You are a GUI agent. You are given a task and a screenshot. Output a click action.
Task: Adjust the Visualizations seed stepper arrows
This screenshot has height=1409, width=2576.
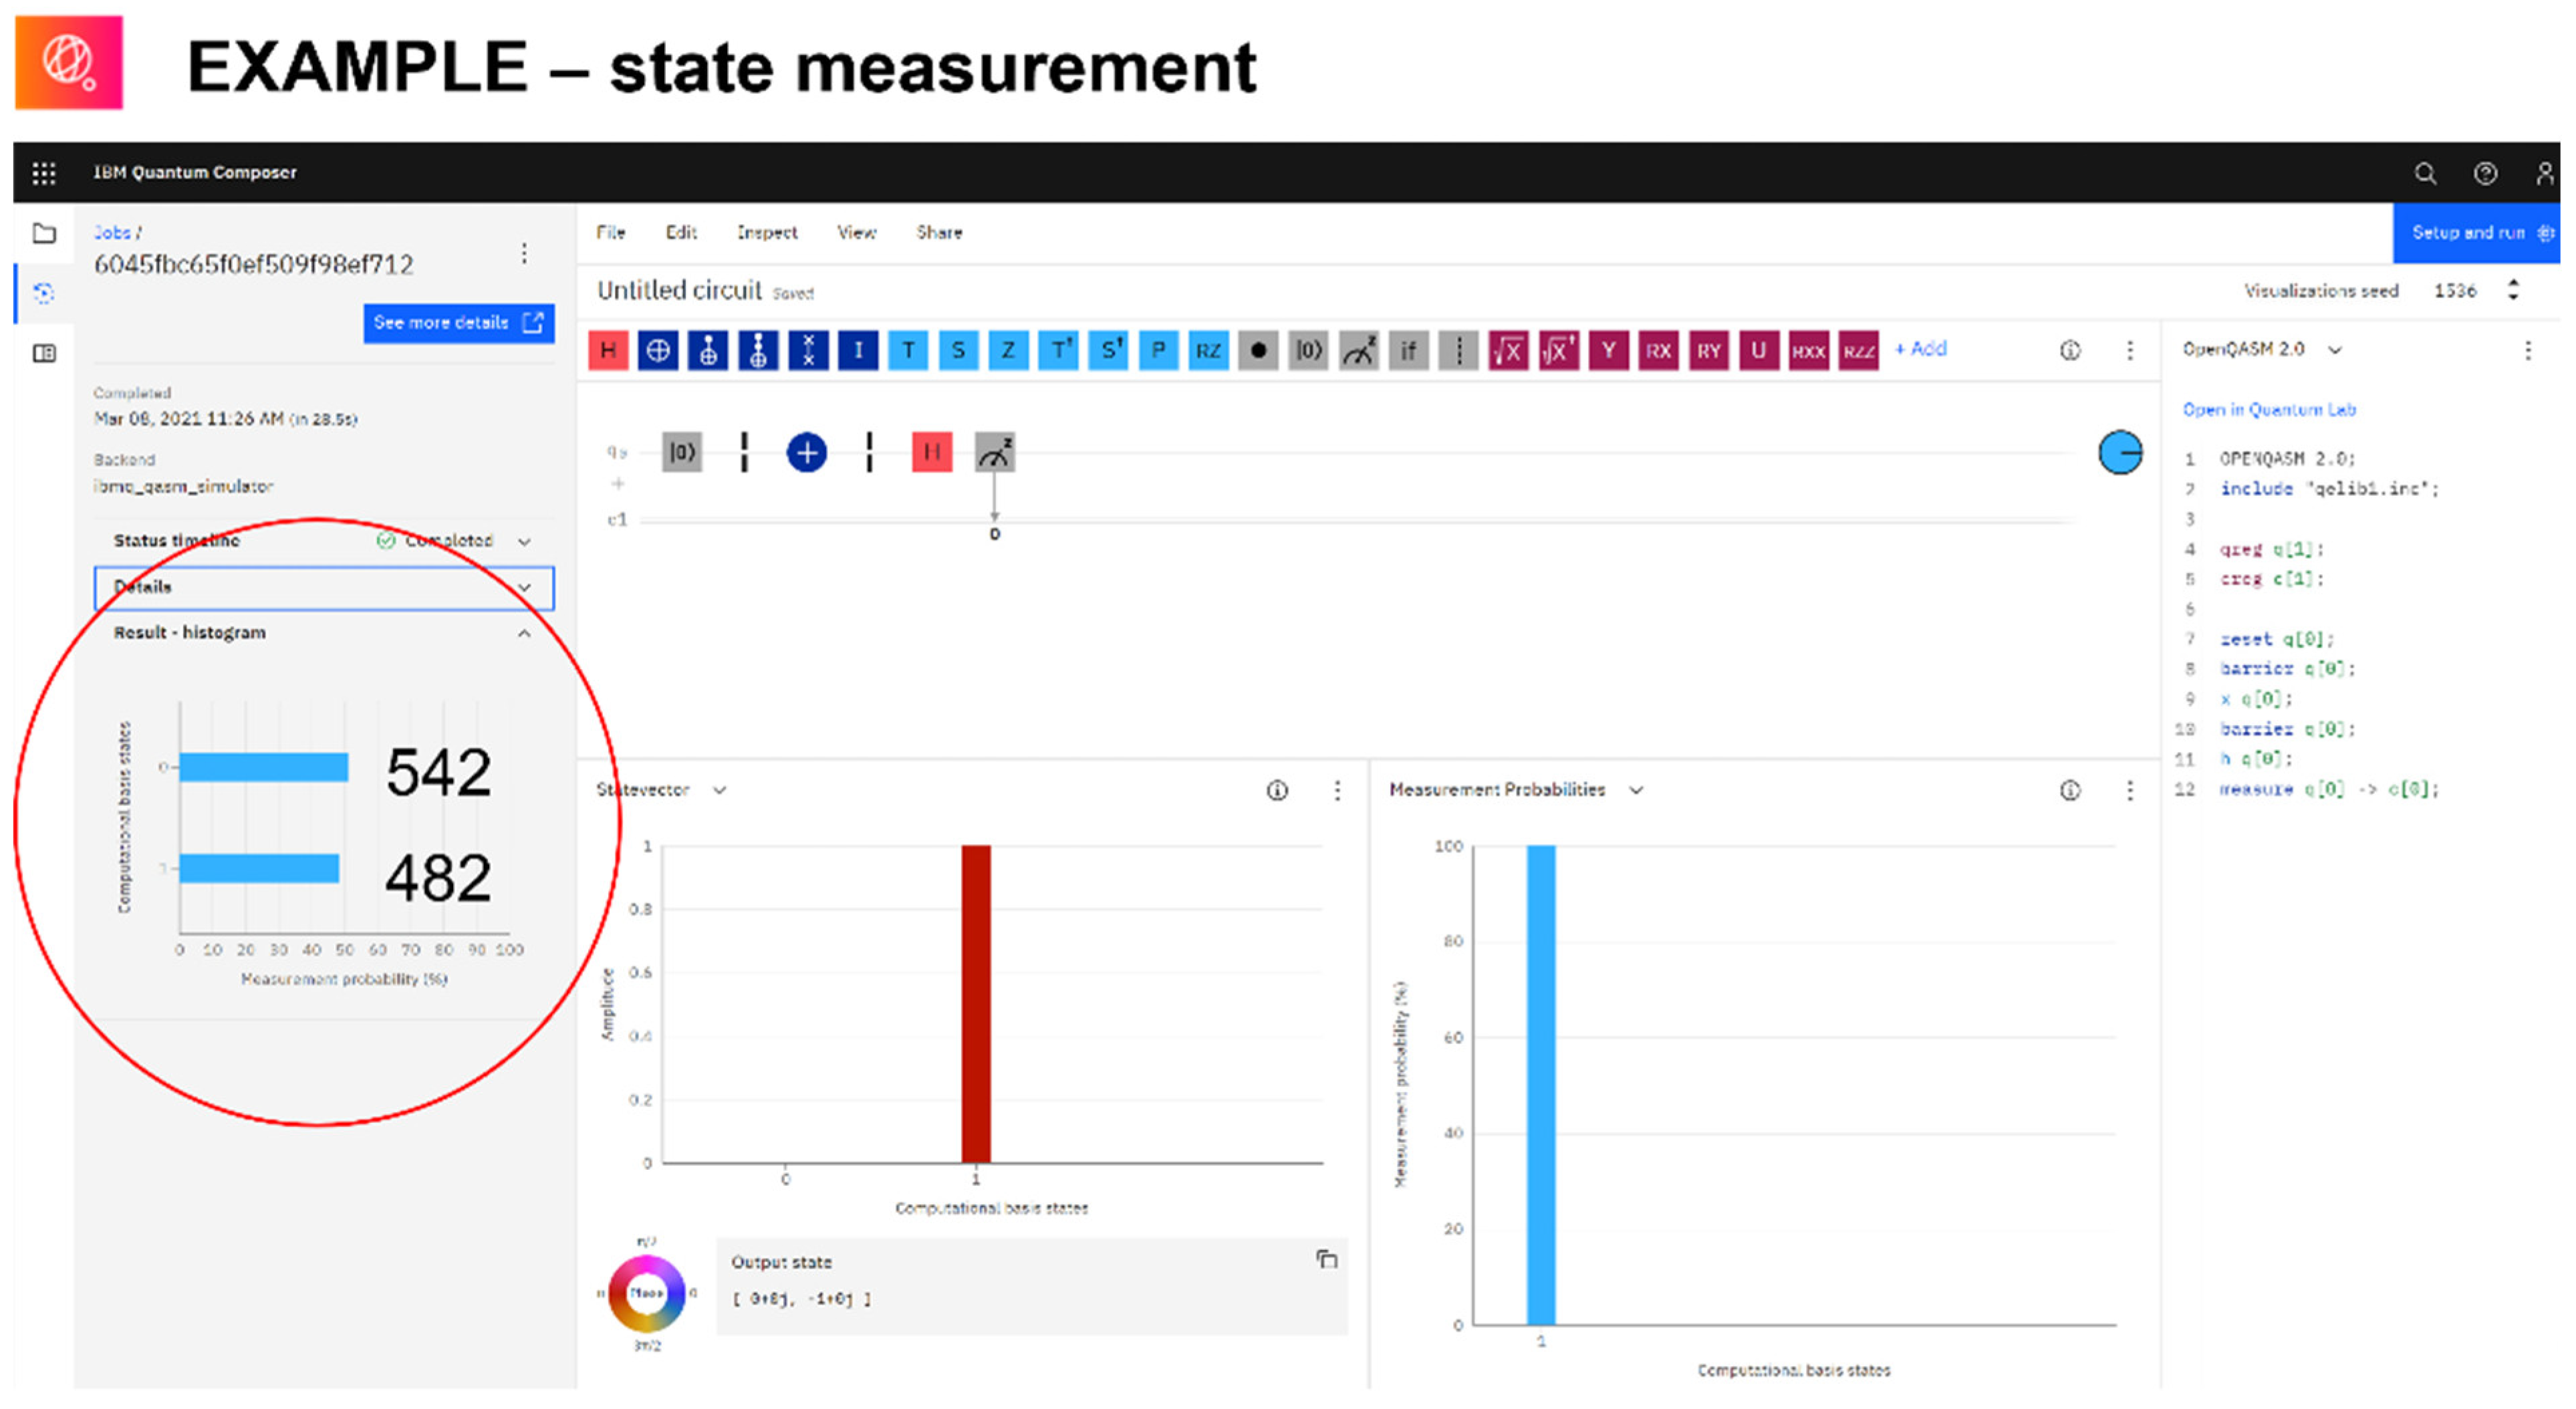click(x=2513, y=290)
